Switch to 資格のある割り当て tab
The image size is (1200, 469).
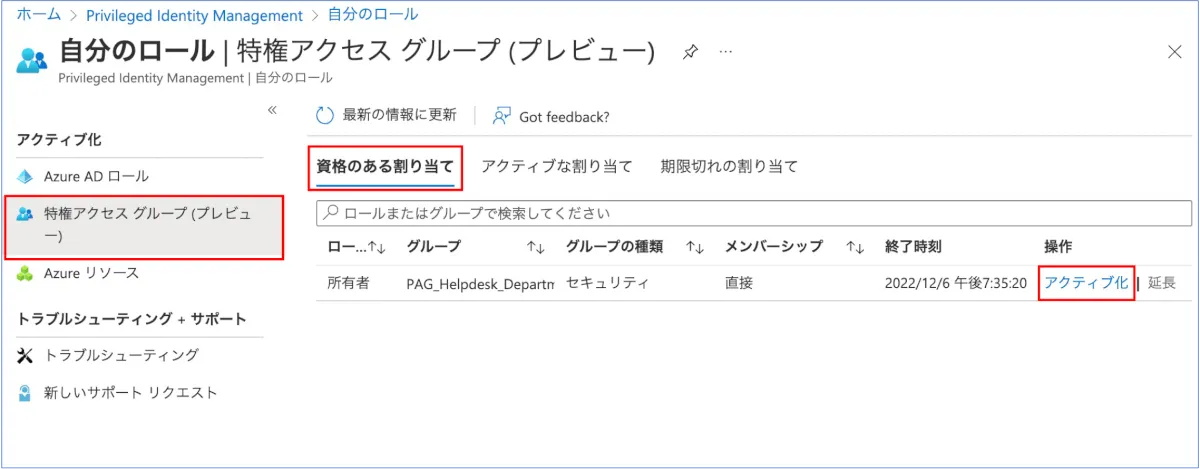click(385, 166)
